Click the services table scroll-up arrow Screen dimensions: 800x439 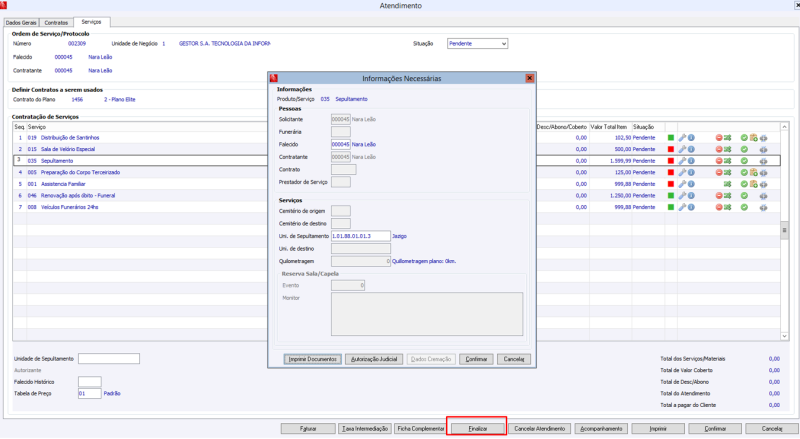[785, 127]
